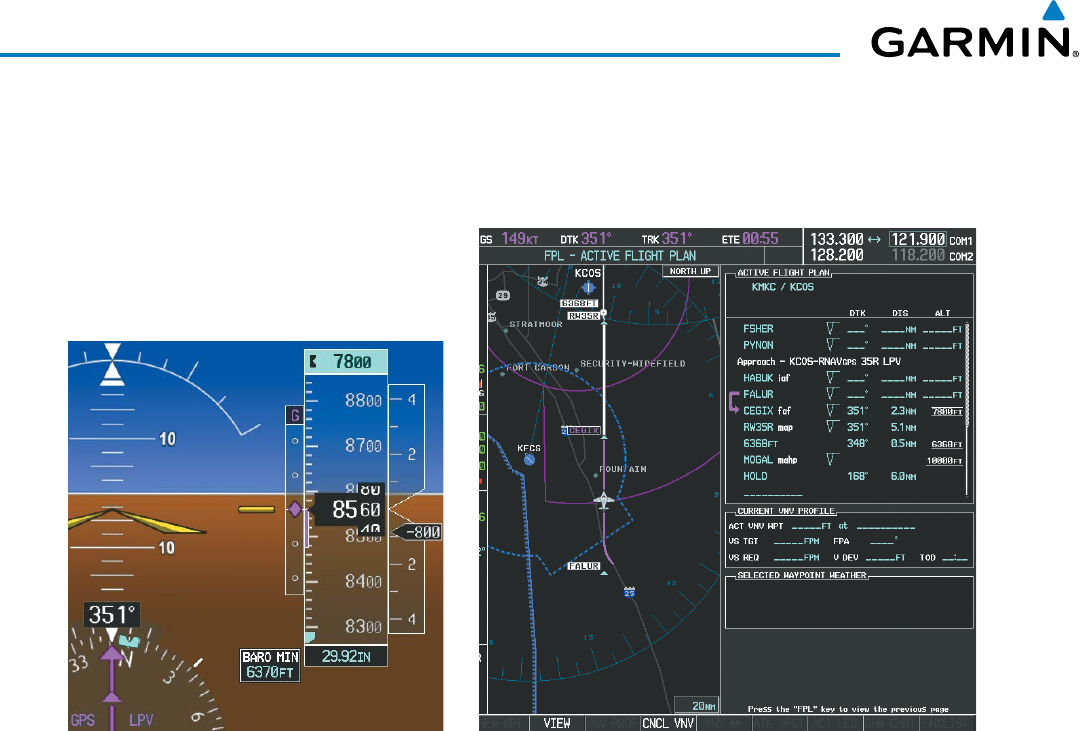Click the 133.300 active COM1 frequency
This screenshot has height=731, width=1080.
836,239
